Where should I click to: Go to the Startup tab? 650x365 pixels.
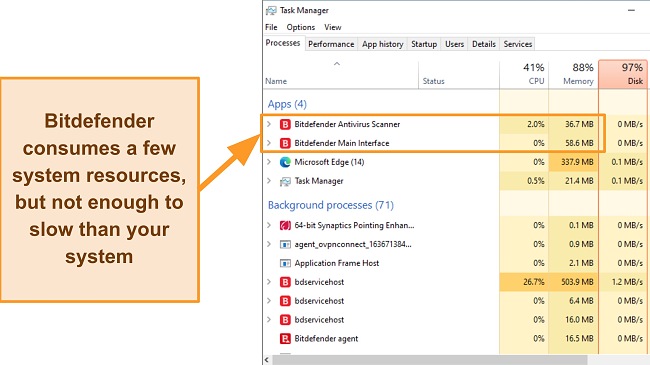pos(424,44)
